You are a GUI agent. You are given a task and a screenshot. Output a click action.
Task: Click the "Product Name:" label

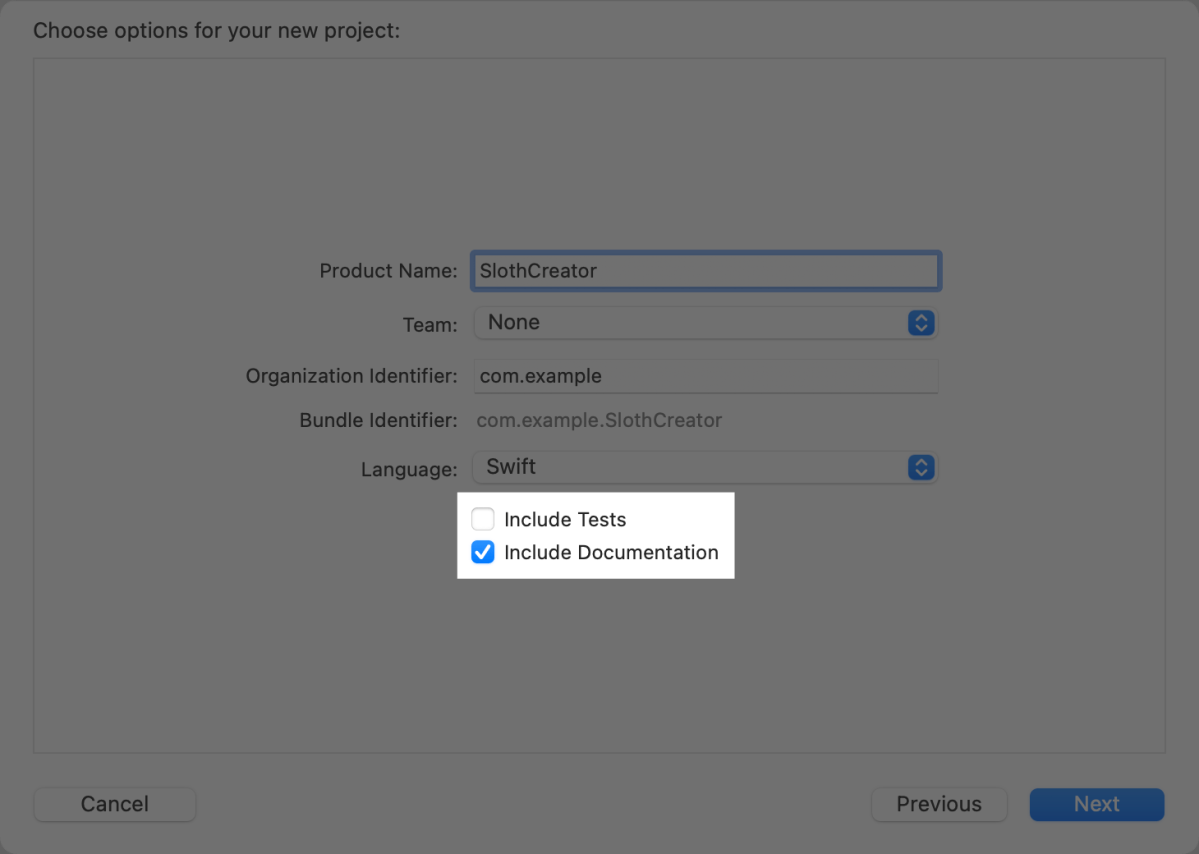(388, 271)
